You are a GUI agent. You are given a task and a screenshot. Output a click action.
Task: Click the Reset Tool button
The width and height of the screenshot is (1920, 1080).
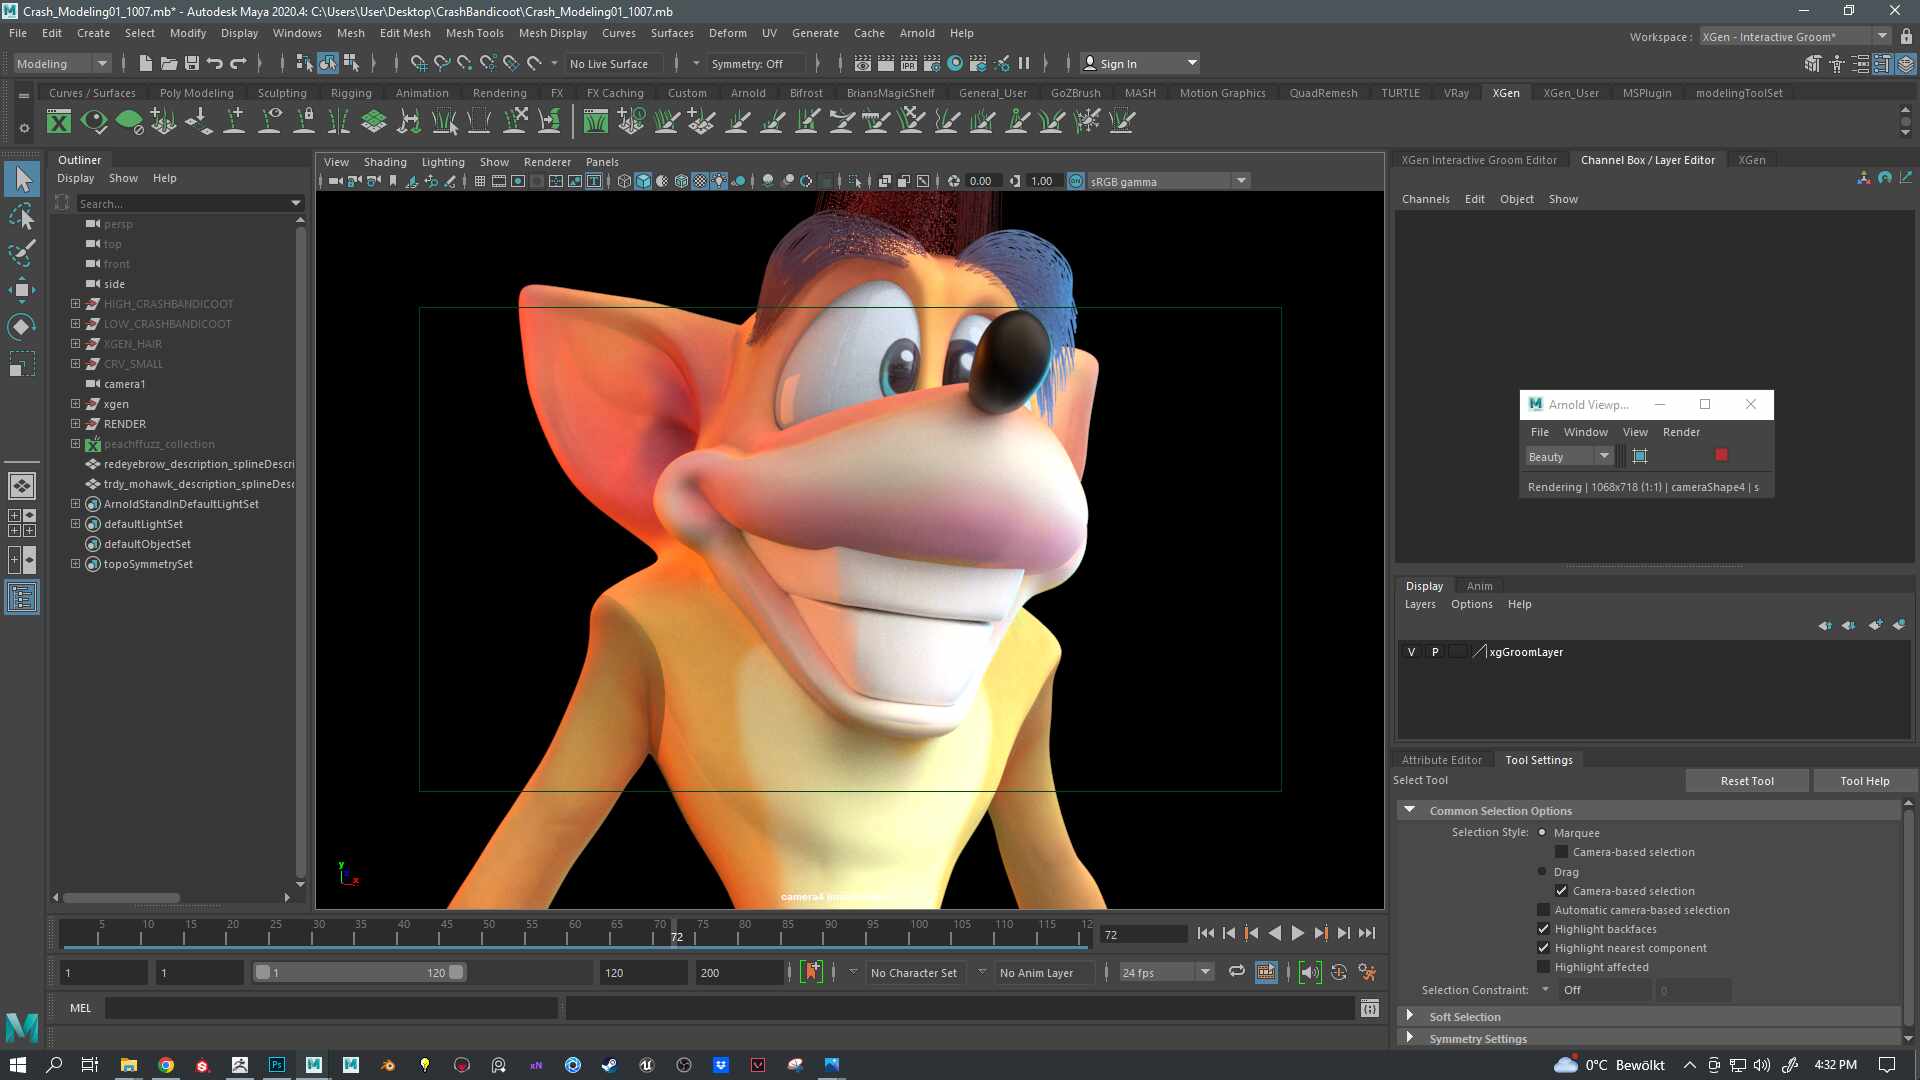pyautogui.click(x=1746, y=781)
